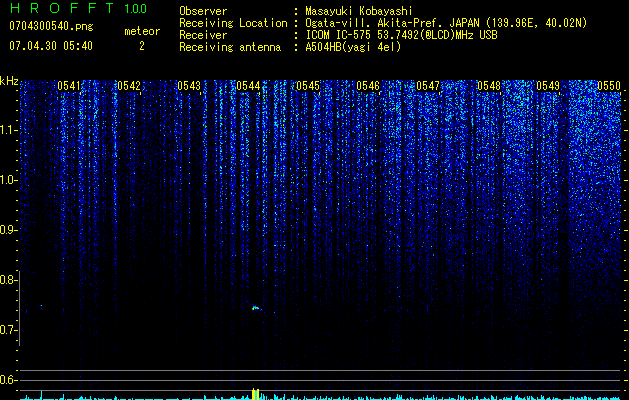The height and width of the screenshot is (400, 629).
Task: Click observer name Masayuki Kobayashi
Action: (x=359, y=11)
